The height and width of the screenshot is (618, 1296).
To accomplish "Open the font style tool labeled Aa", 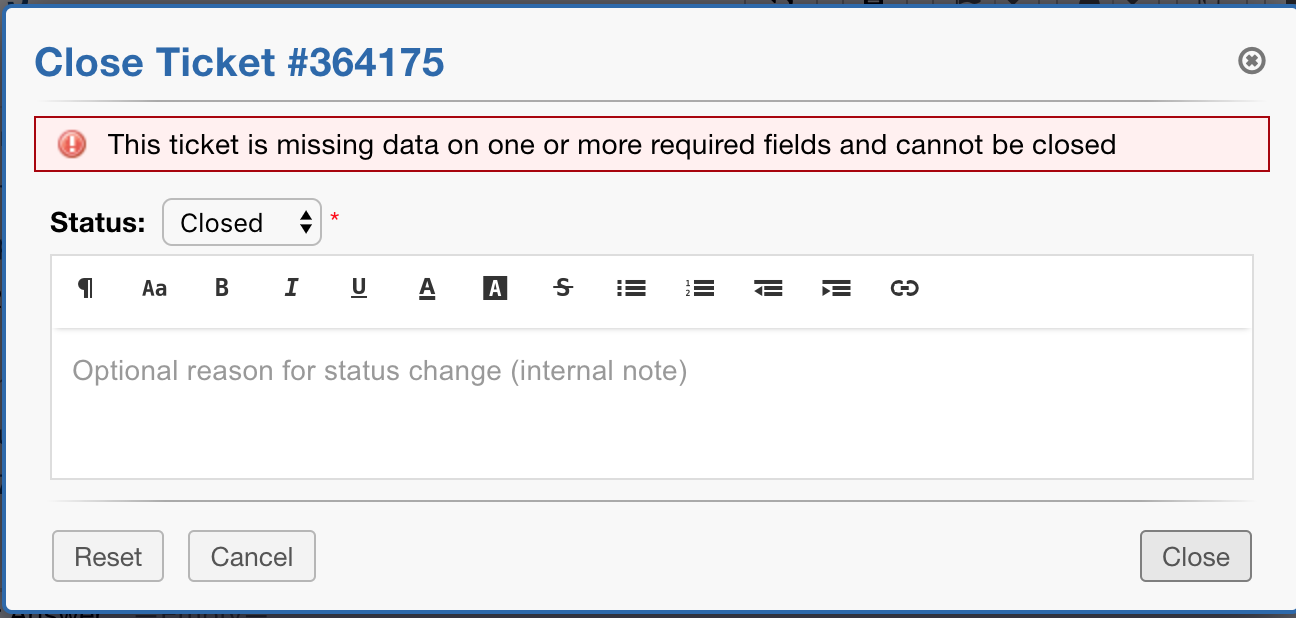I will click(153, 288).
